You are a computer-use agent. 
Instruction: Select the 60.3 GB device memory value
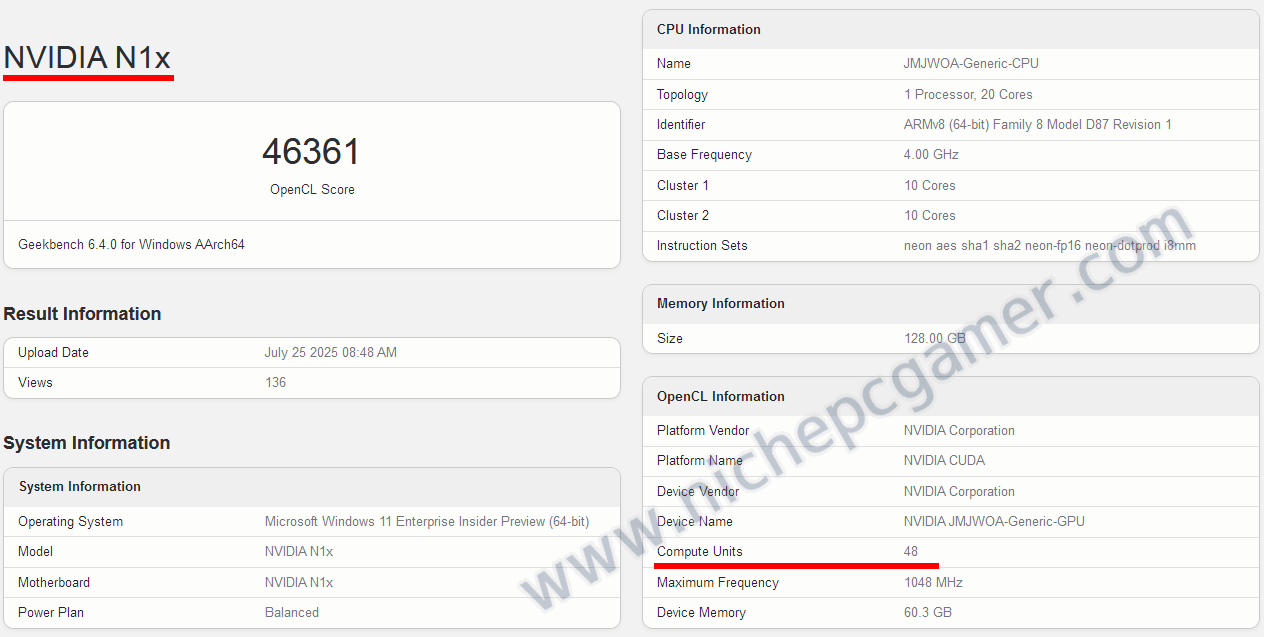point(928,612)
